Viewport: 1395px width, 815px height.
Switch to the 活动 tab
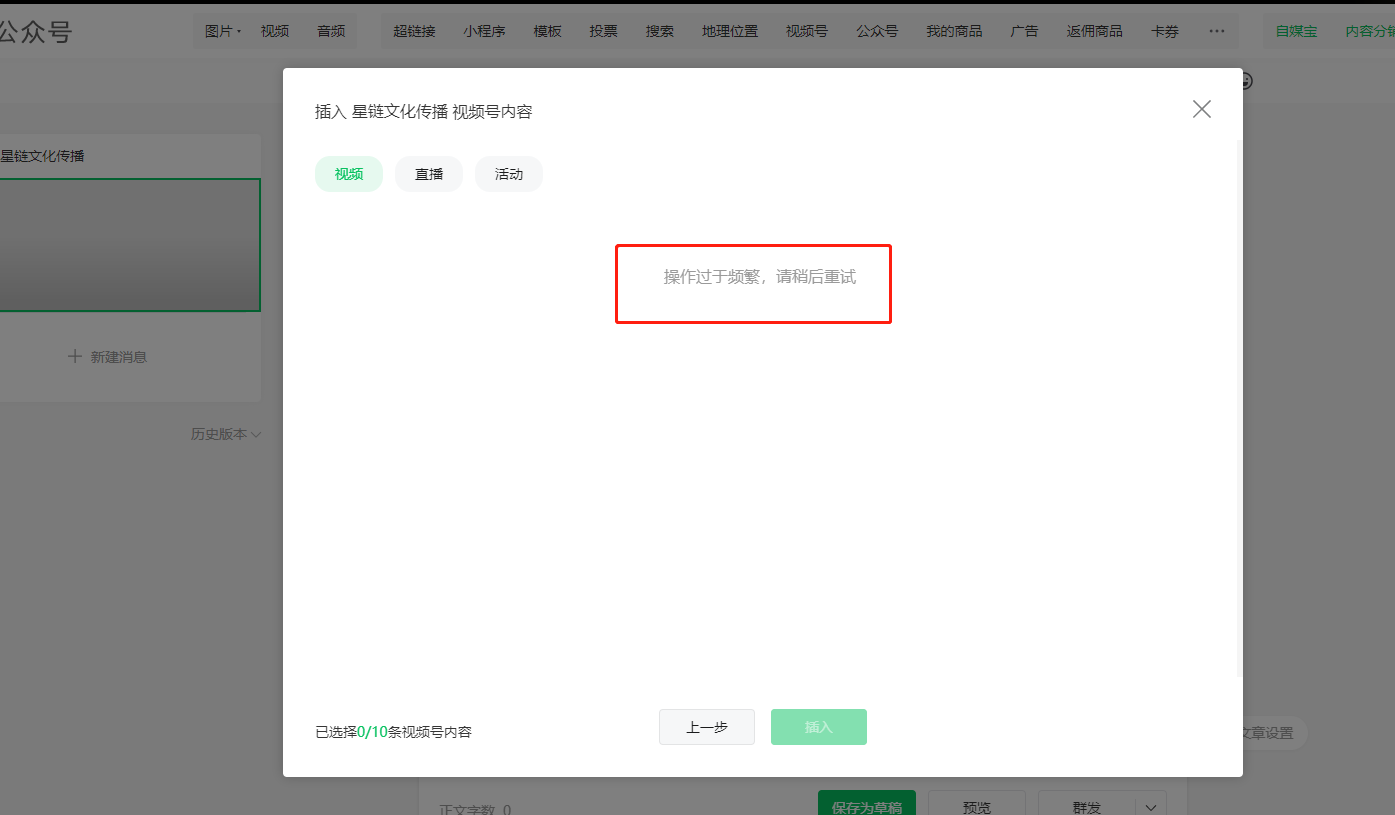(x=509, y=174)
